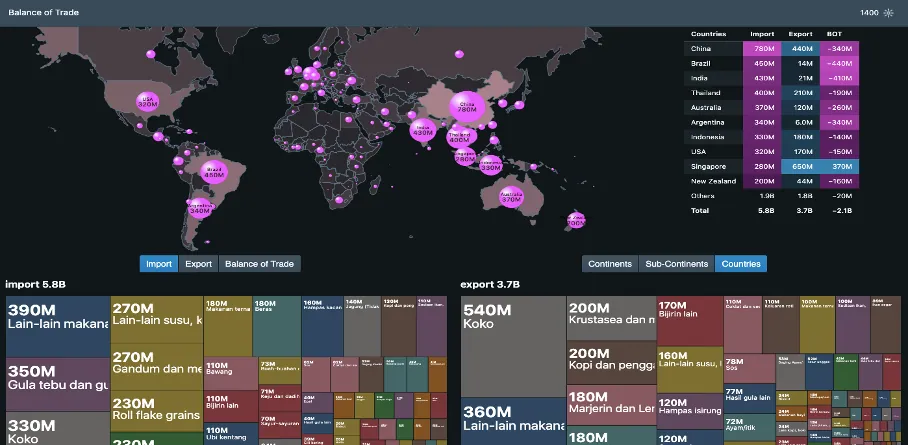
Task: Click Thailand row label in table
Action: coord(706,93)
